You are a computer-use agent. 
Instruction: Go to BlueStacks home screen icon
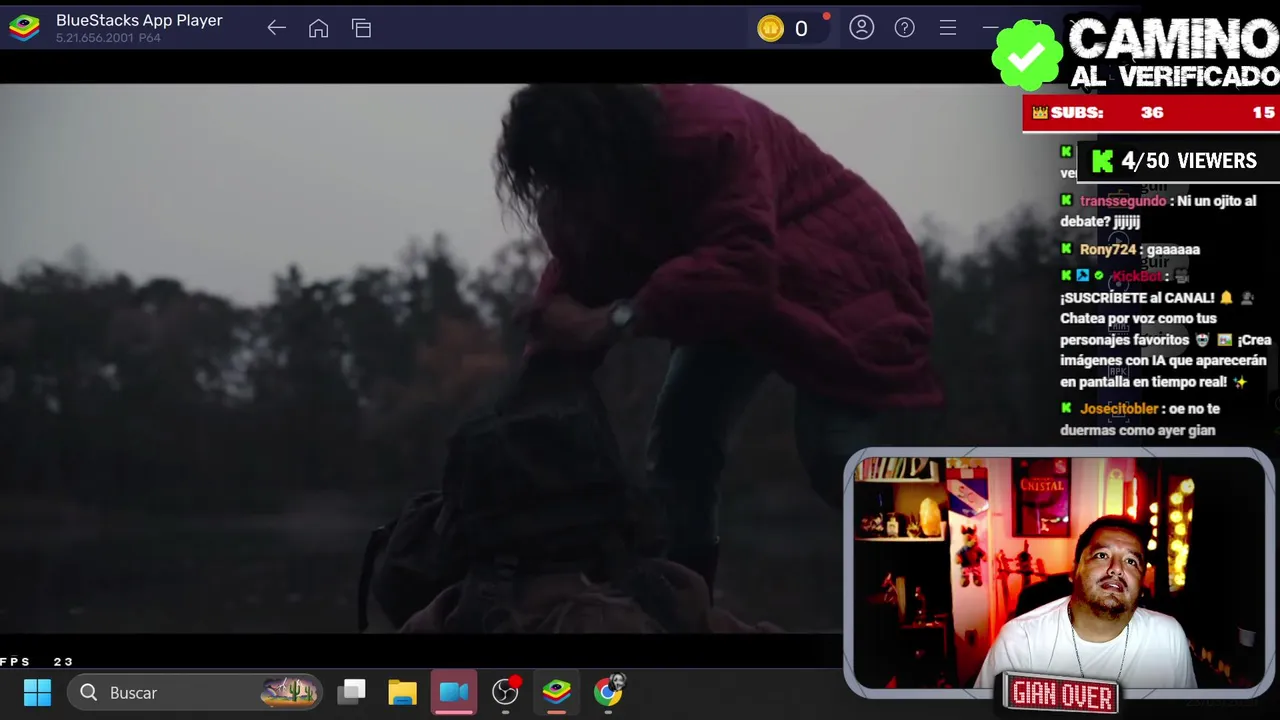[318, 28]
